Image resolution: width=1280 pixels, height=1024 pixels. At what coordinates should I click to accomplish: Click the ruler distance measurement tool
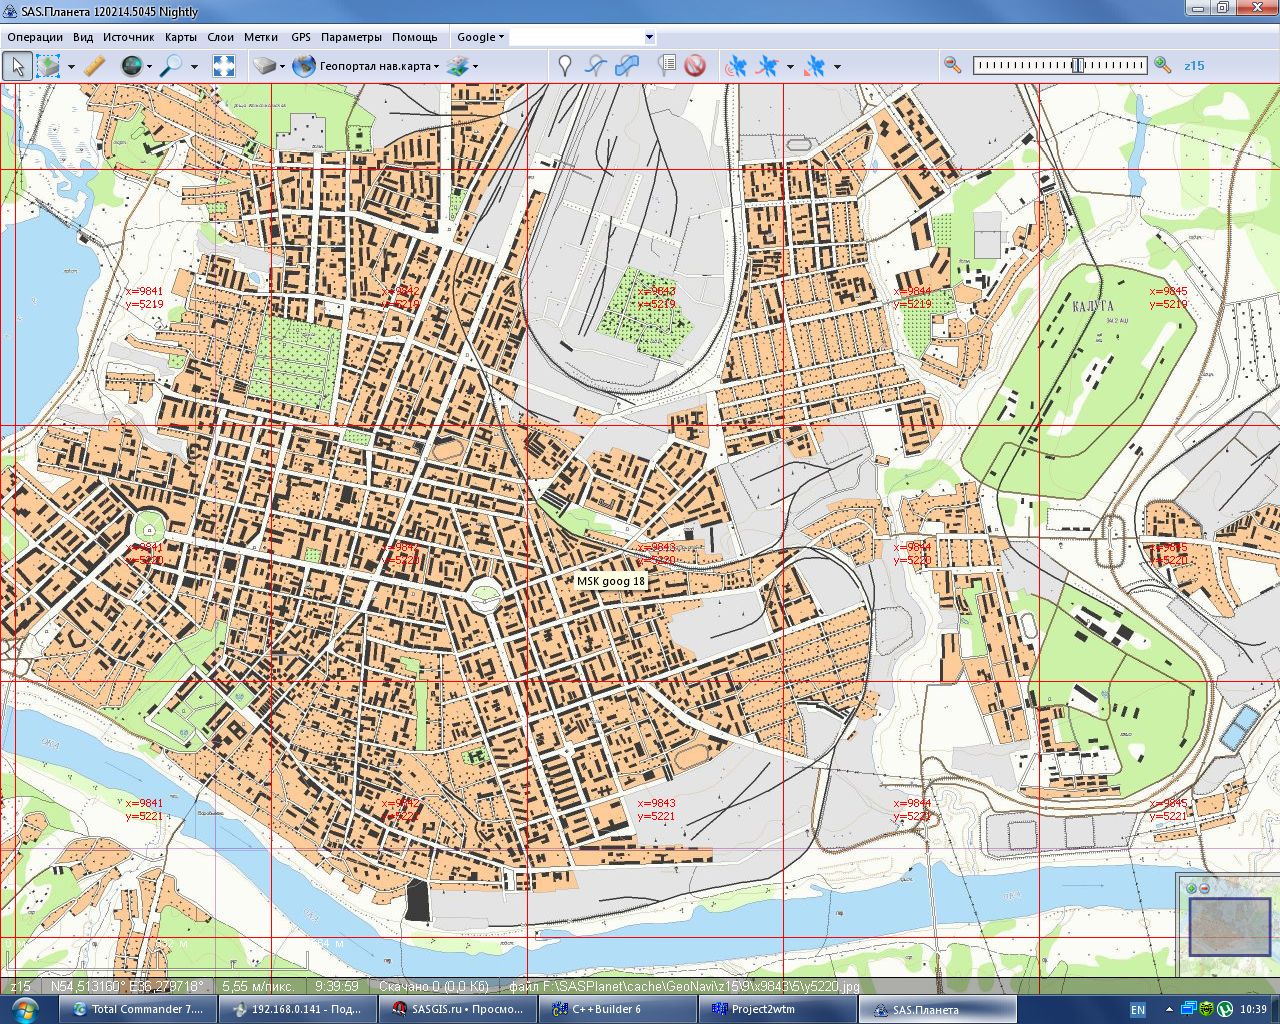(x=94, y=66)
